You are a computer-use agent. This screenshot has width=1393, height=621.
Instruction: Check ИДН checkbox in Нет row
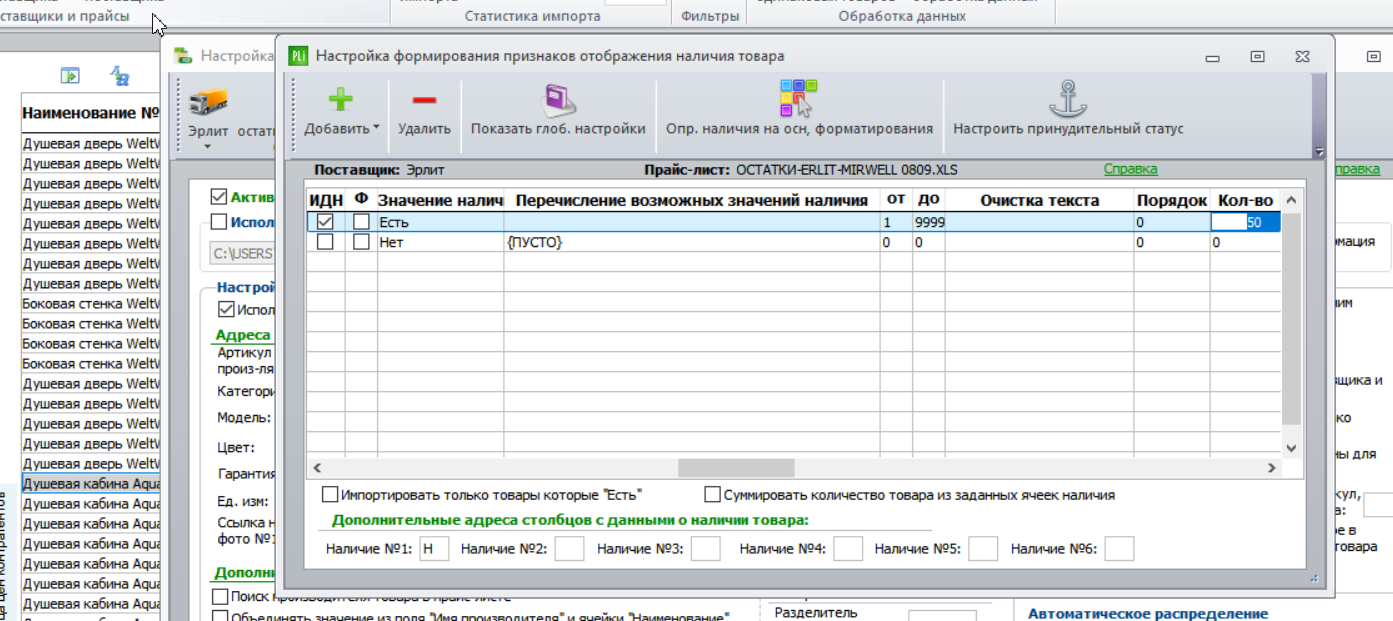click(x=325, y=242)
